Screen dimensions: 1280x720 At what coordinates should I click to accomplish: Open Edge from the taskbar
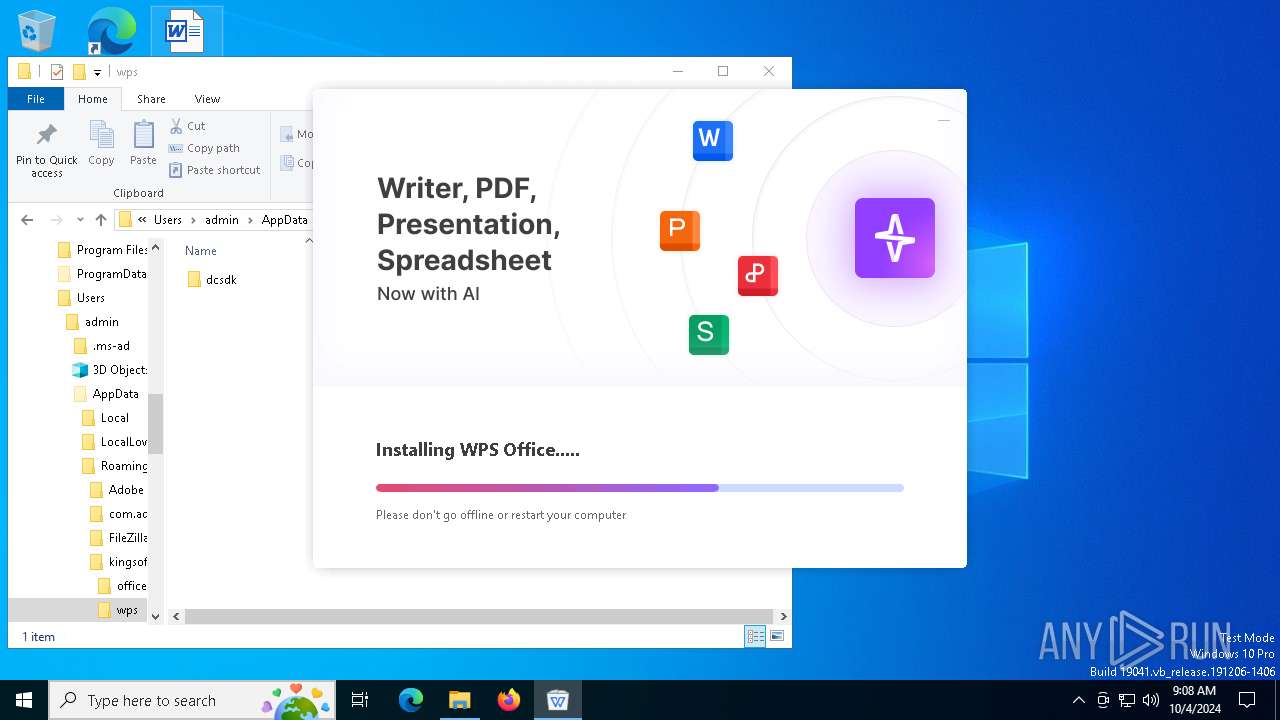pos(411,700)
